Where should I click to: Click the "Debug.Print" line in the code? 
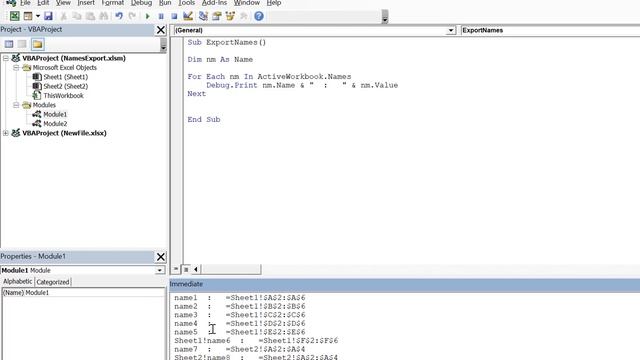pos(302,85)
